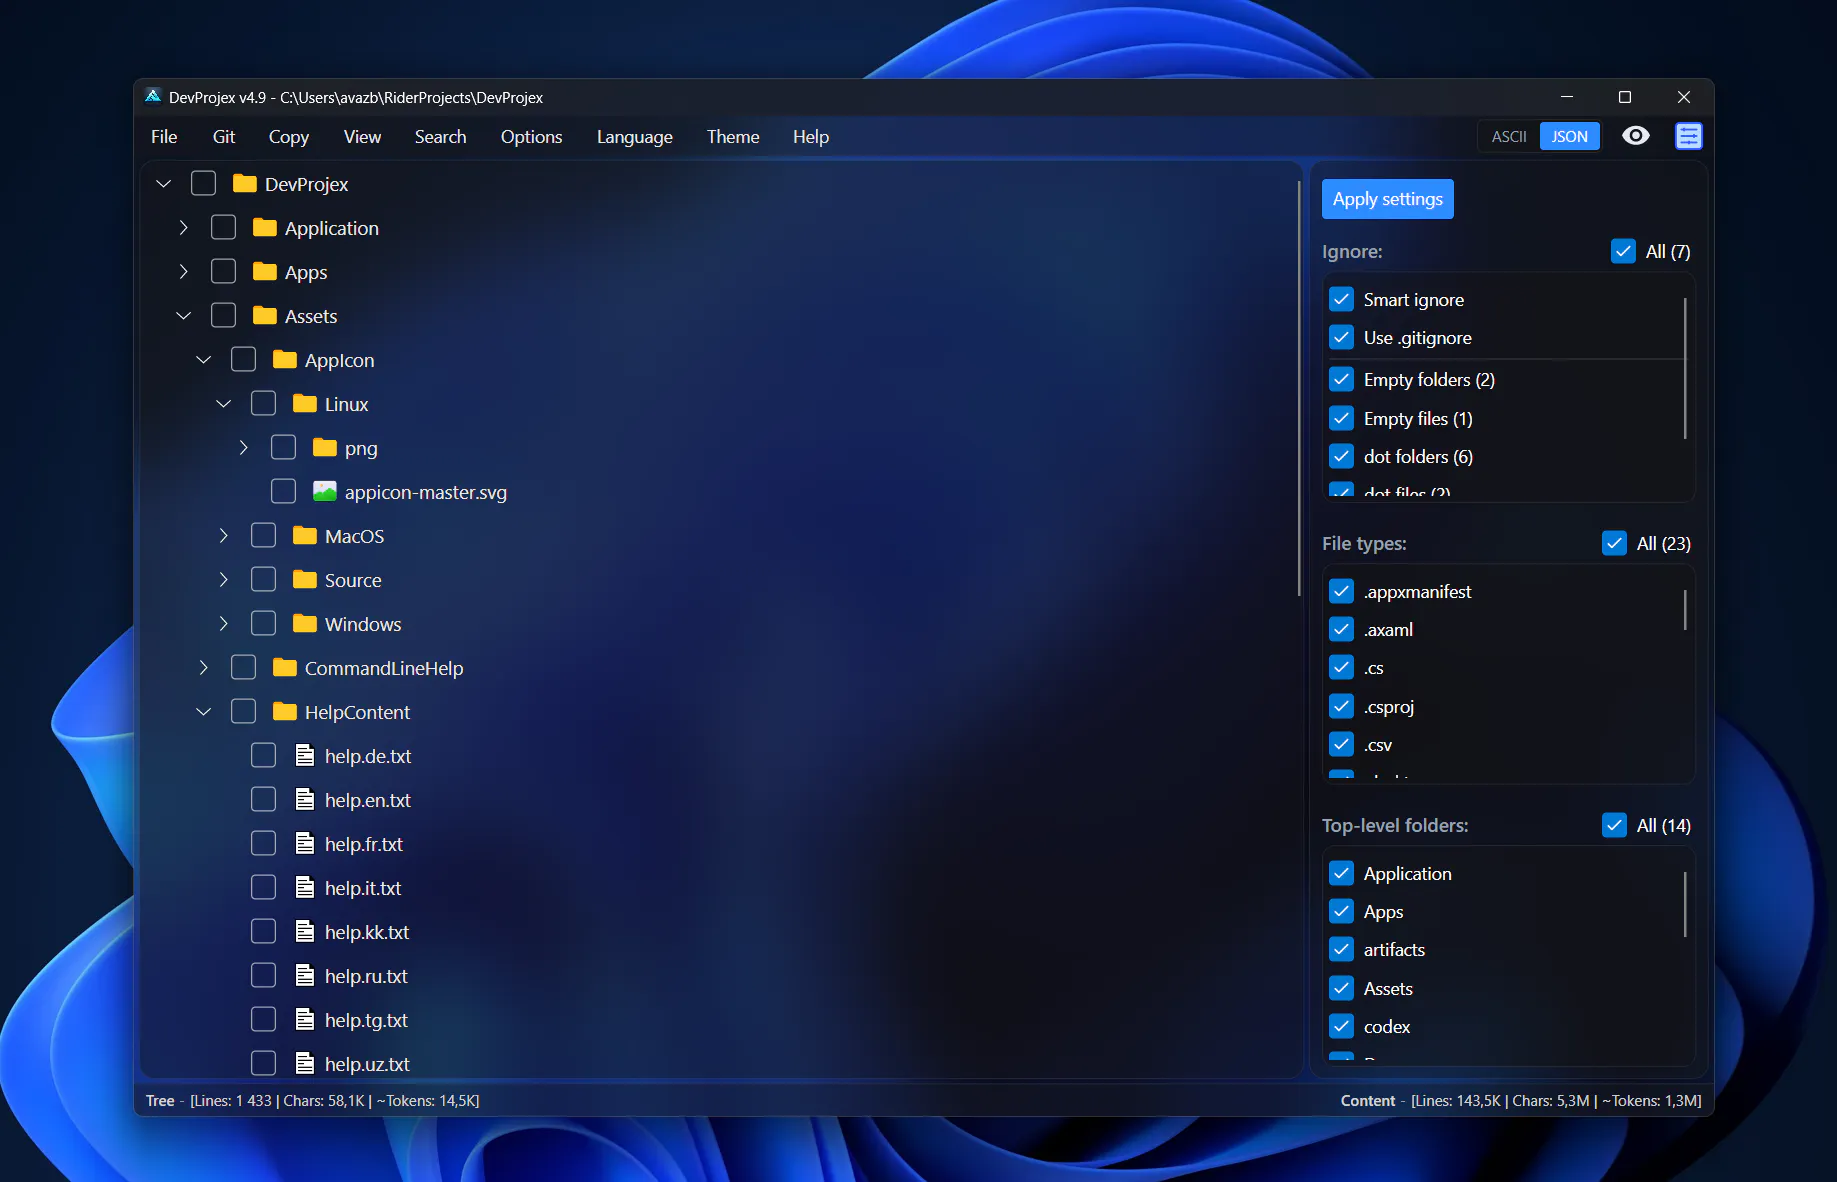Viewport: 1837px width, 1182px height.
Task: Expand the MacOS folder node
Action: [x=223, y=535]
